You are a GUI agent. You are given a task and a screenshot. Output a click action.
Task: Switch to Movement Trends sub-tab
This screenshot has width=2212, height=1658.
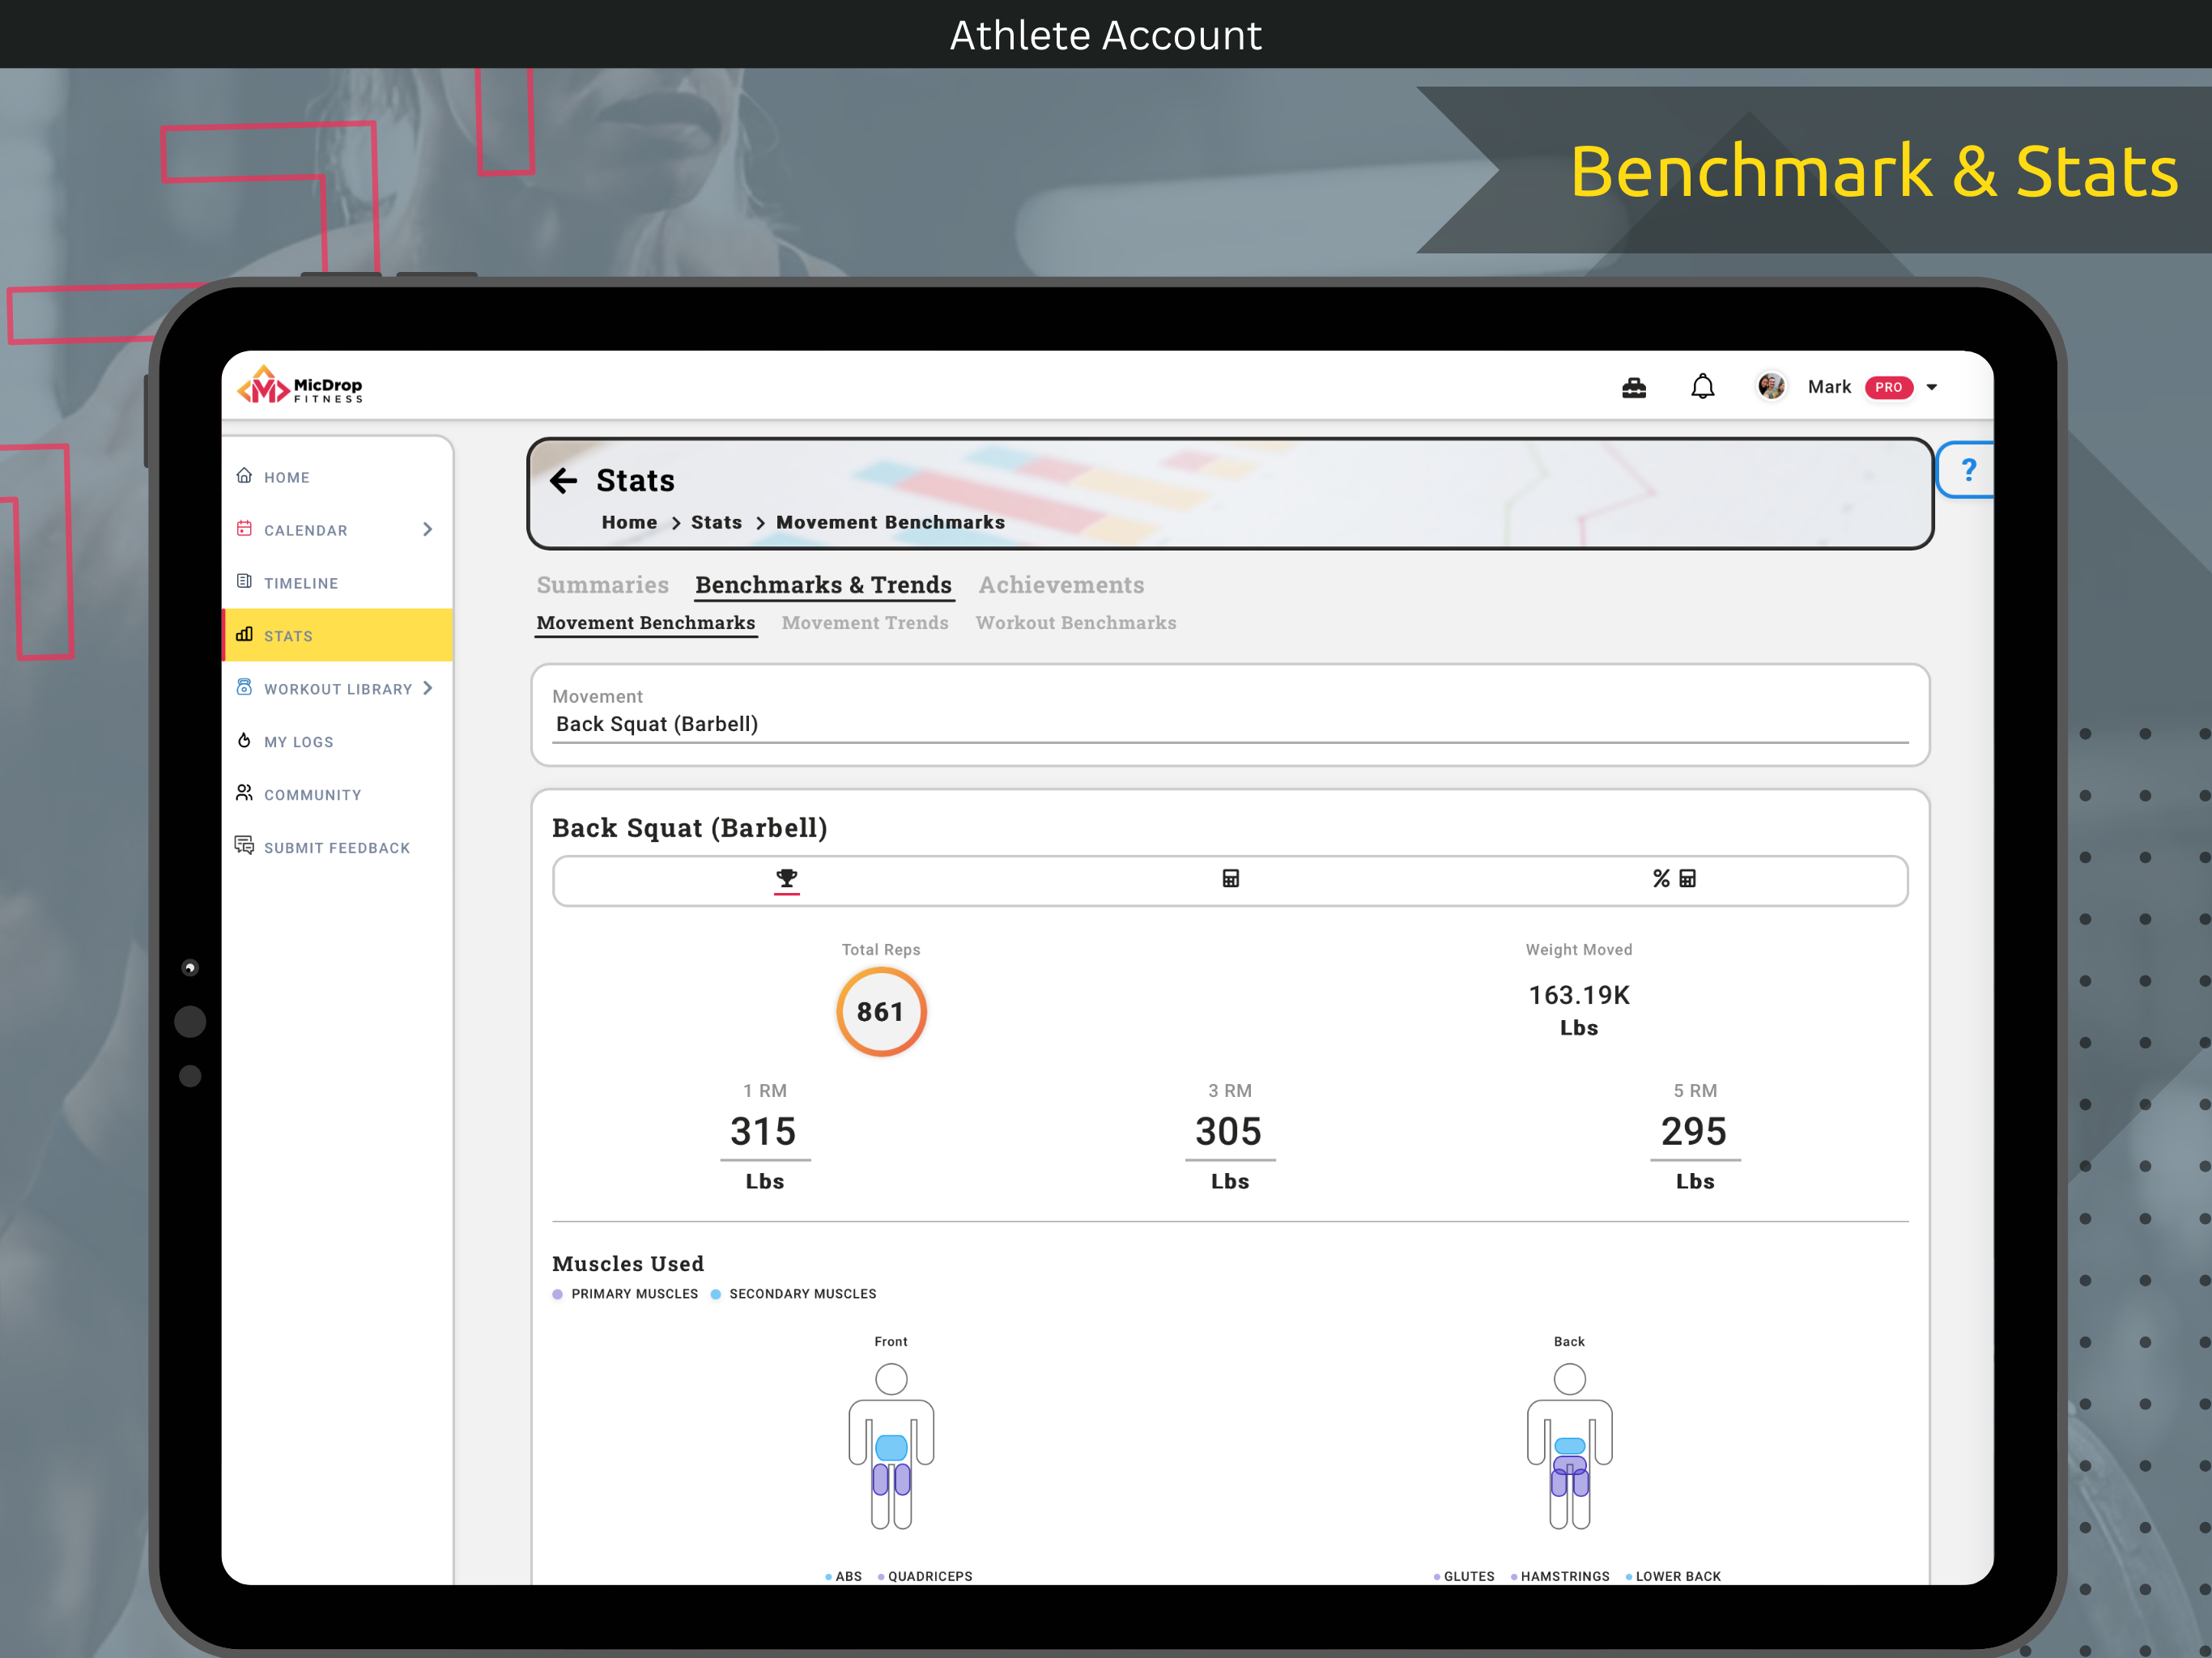click(865, 623)
